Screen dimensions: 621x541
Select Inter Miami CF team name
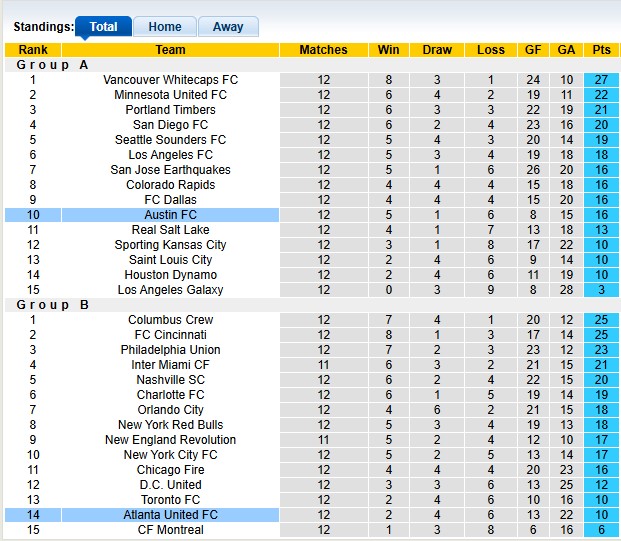pyautogui.click(x=171, y=365)
